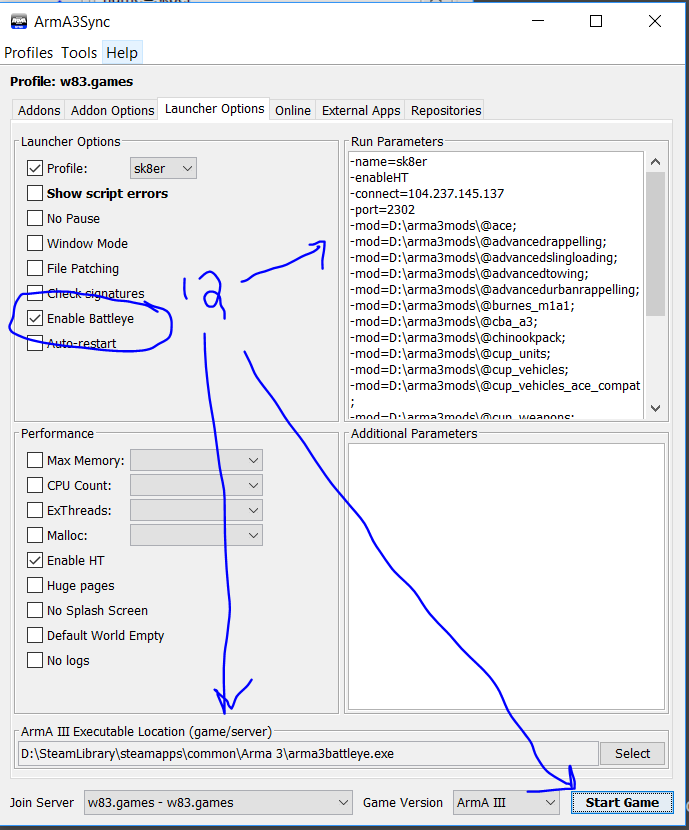The image size is (689, 830).
Task: Click the @chinookpack mod line
Action: (x=457, y=337)
